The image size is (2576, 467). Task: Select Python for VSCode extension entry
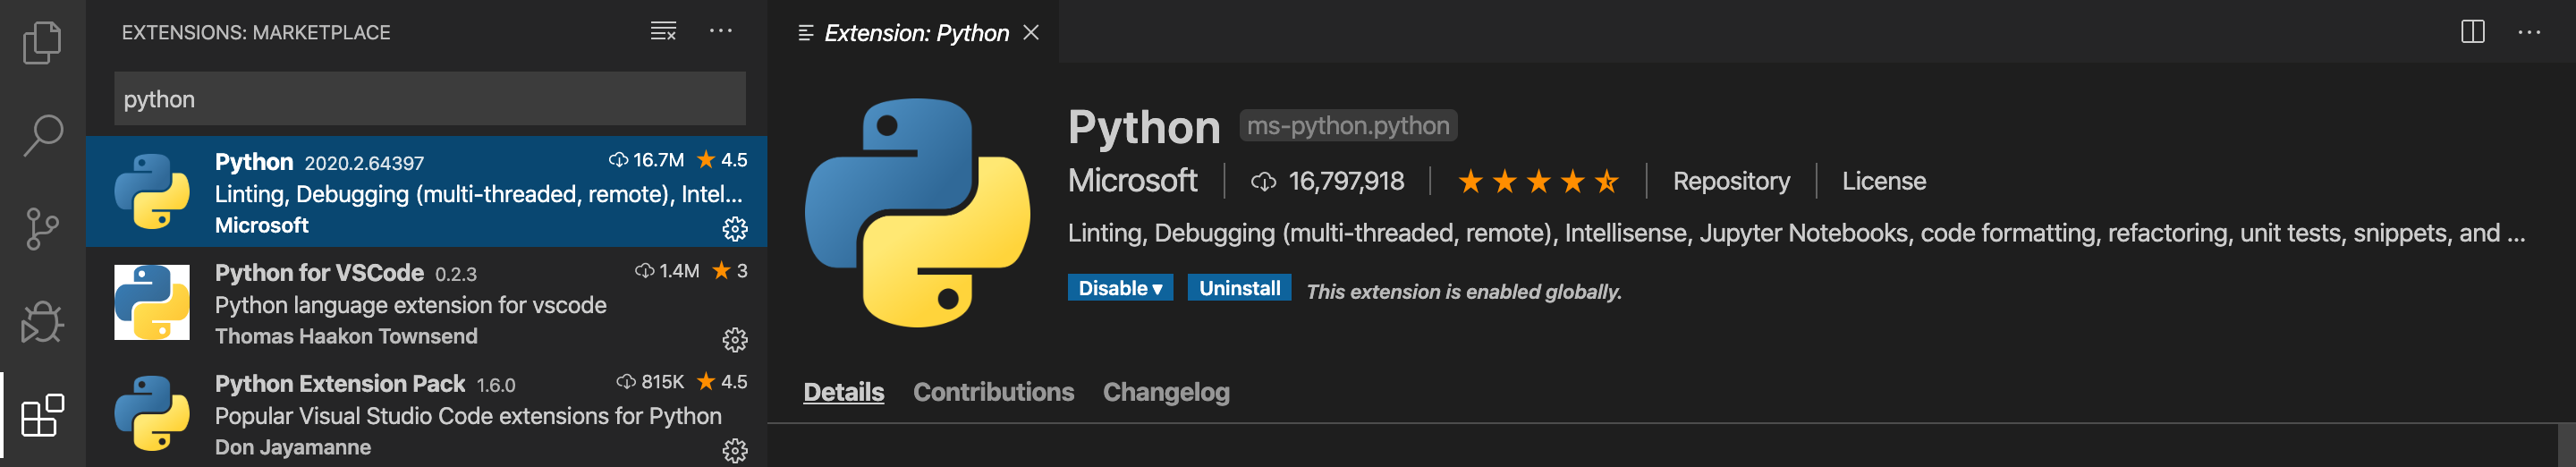(x=426, y=303)
